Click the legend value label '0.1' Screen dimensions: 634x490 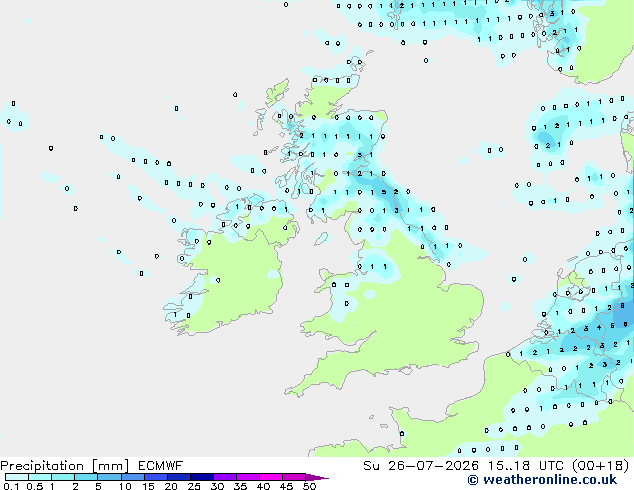[x=11, y=486]
